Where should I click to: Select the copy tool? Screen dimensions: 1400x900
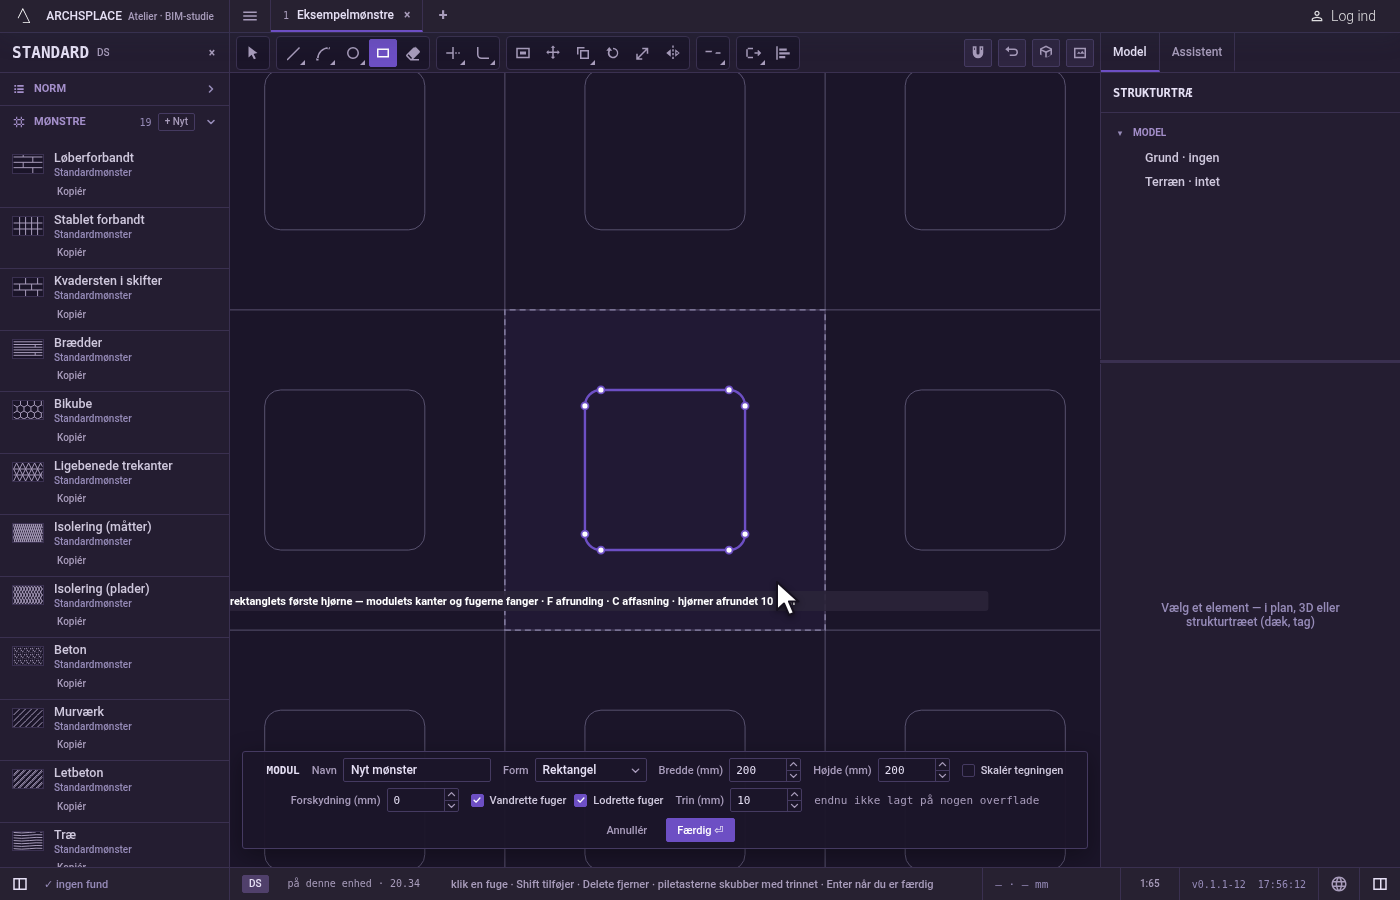point(583,53)
